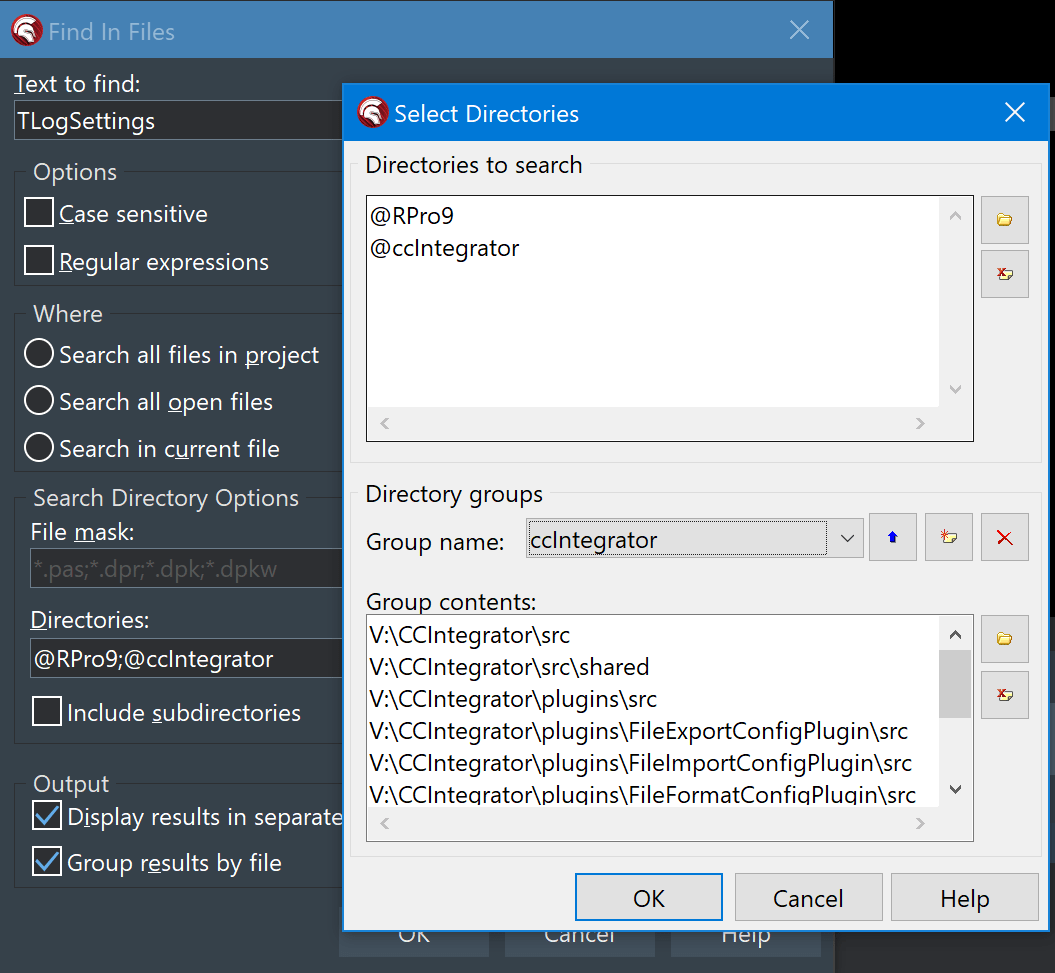Dismiss the dialog with Cancel
This screenshot has height=973, width=1055.
[807, 897]
